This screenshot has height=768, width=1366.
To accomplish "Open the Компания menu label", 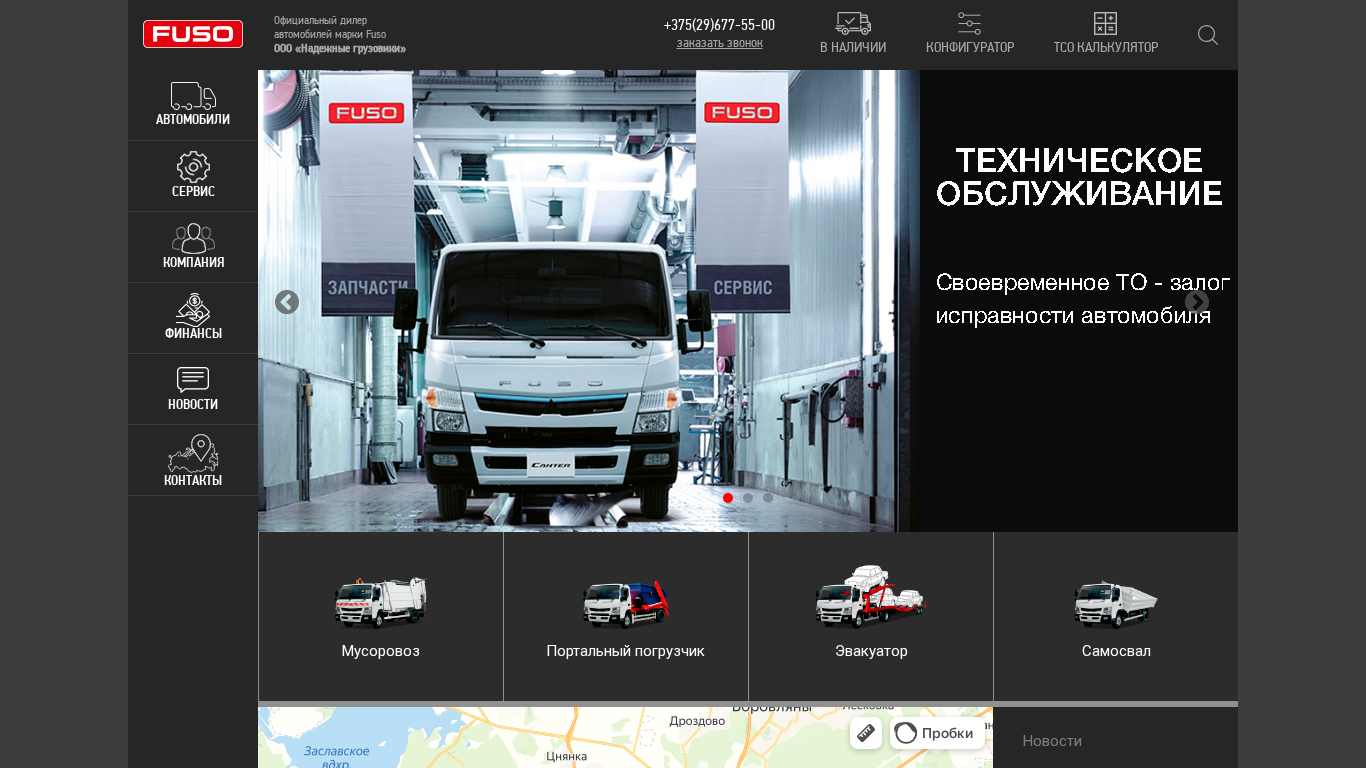I will click(193, 262).
